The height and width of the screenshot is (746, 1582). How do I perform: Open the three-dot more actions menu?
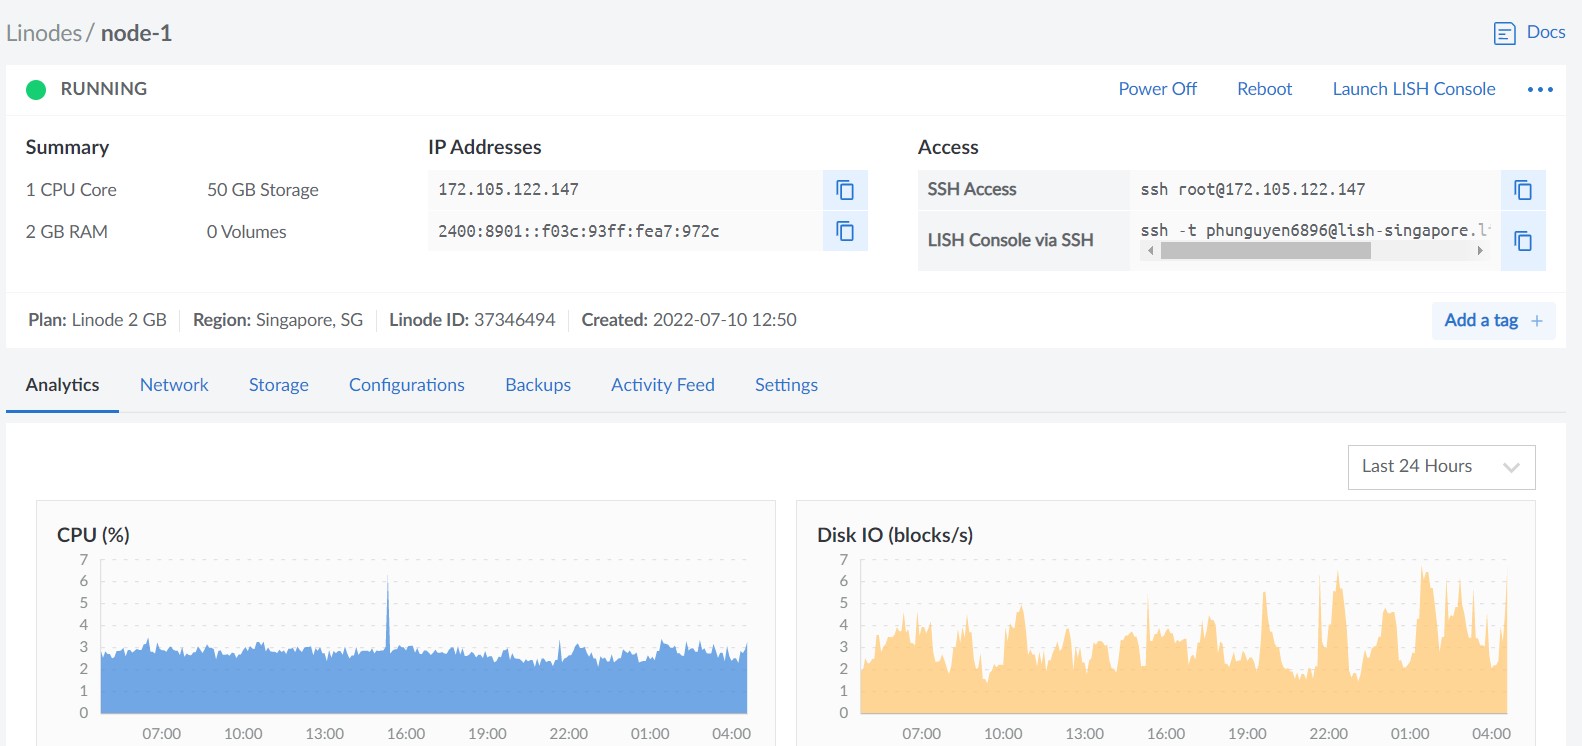pyautogui.click(x=1540, y=90)
